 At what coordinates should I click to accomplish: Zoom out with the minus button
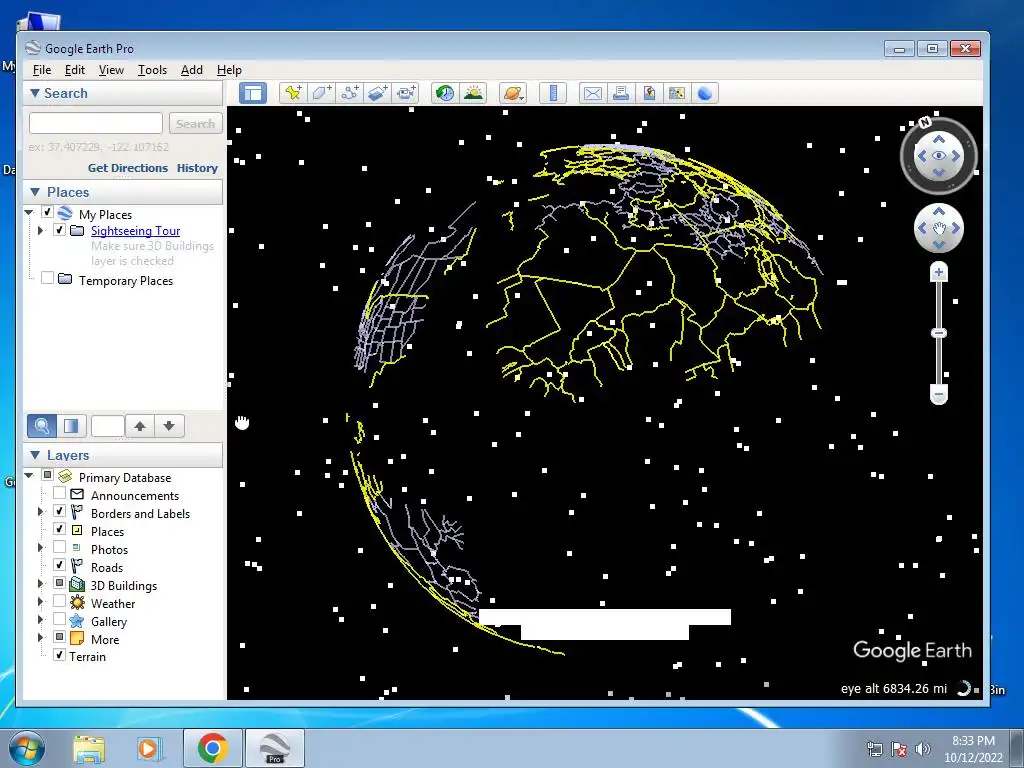pos(938,394)
